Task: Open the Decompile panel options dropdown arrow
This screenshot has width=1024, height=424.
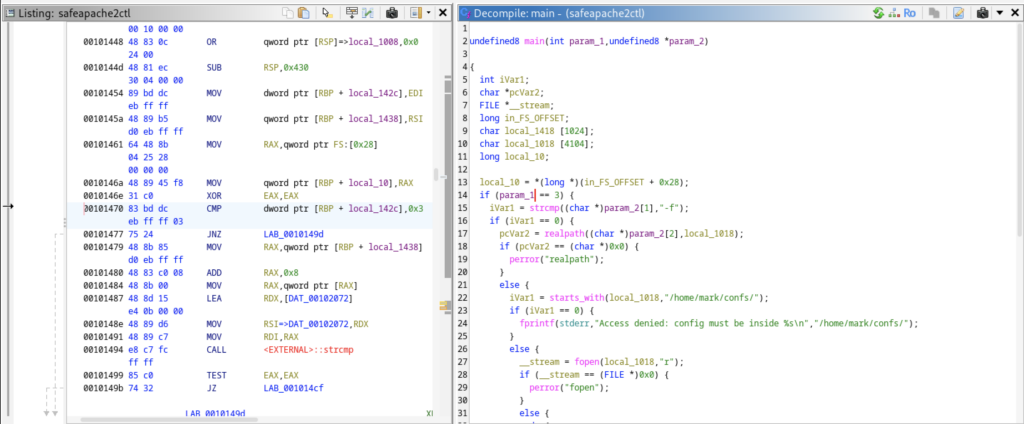Action: click(999, 13)
